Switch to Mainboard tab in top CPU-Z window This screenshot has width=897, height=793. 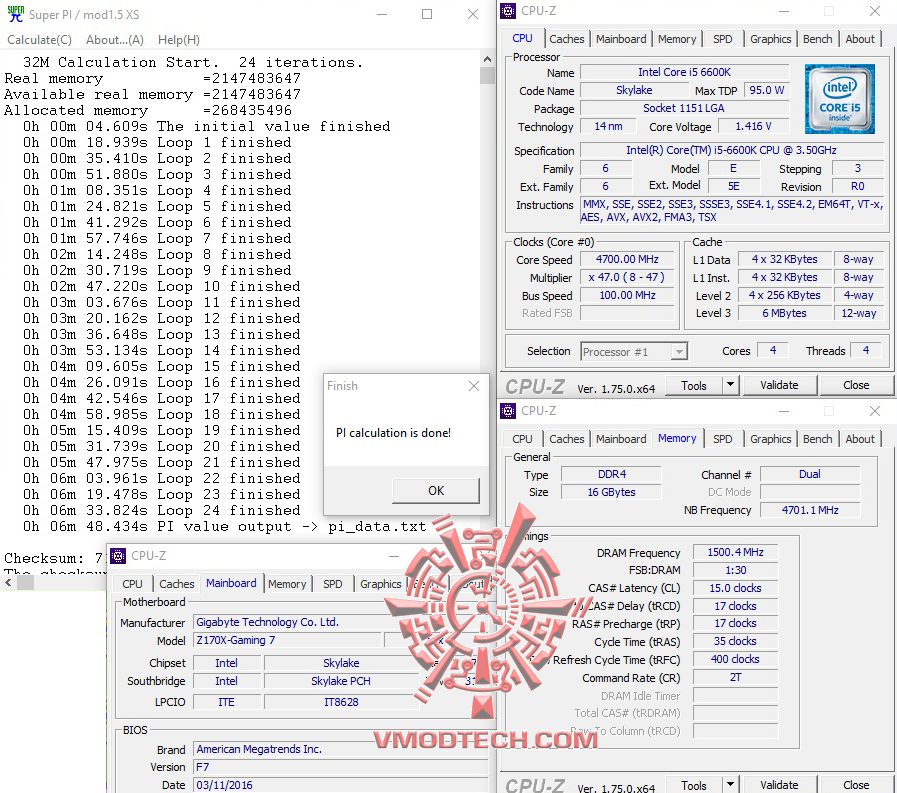tap(621, 39)
